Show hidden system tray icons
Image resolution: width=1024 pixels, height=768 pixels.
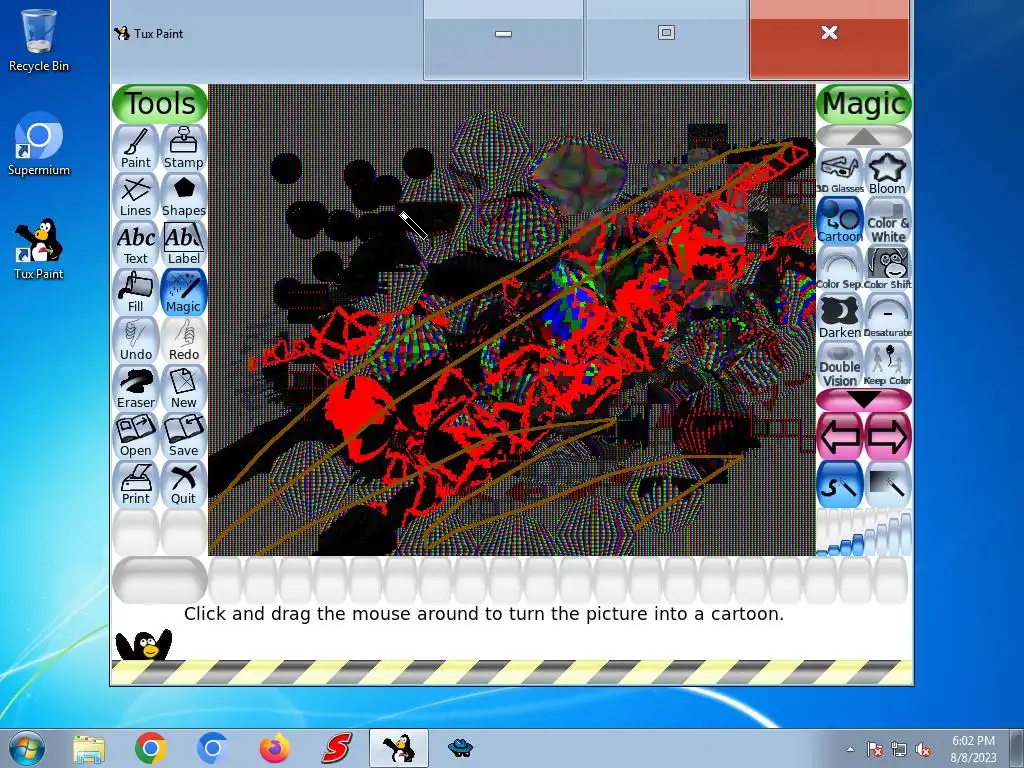click(x=850, y=749)
